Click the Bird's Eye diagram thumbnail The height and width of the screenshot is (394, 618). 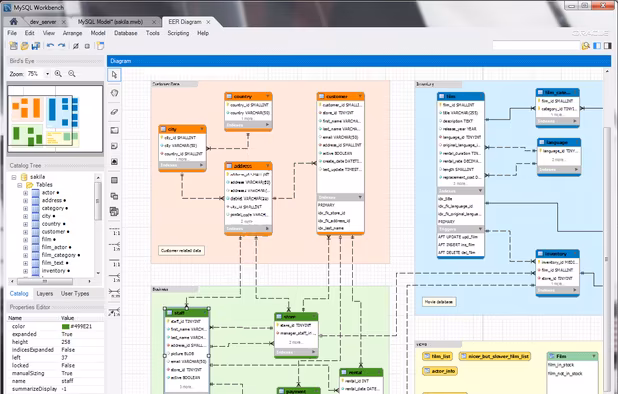[x=55, y=119]
